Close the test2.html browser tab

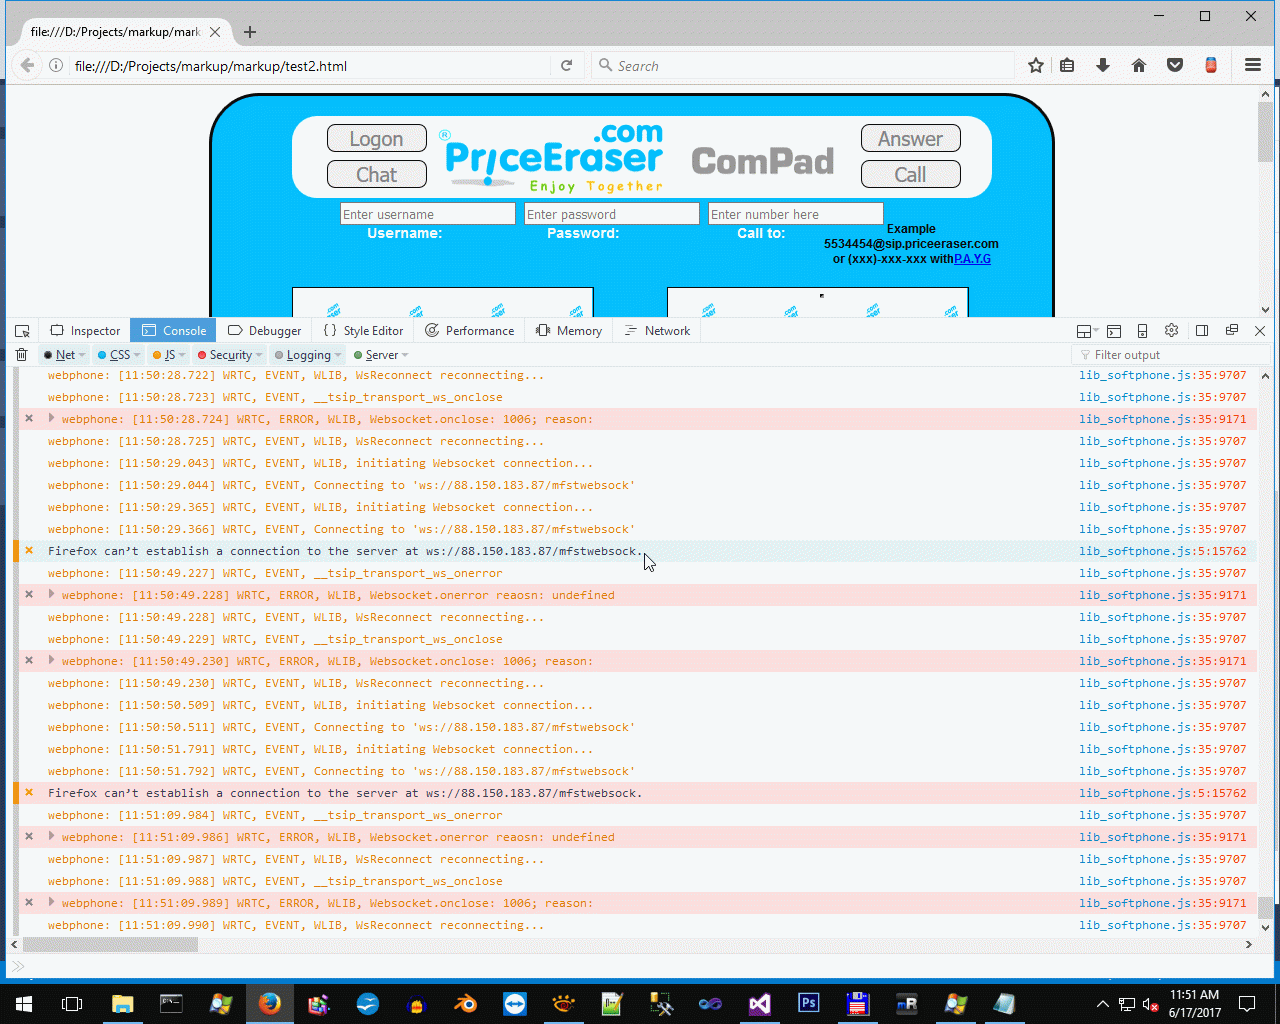[x=215, y=32]
